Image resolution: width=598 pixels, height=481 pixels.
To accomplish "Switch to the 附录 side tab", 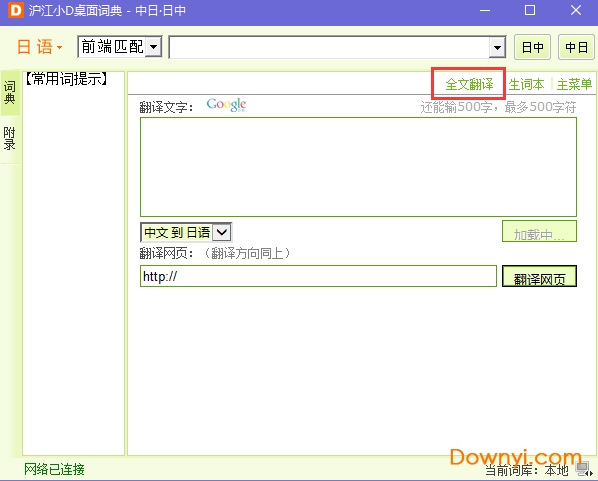I will [x=10, y=139].
